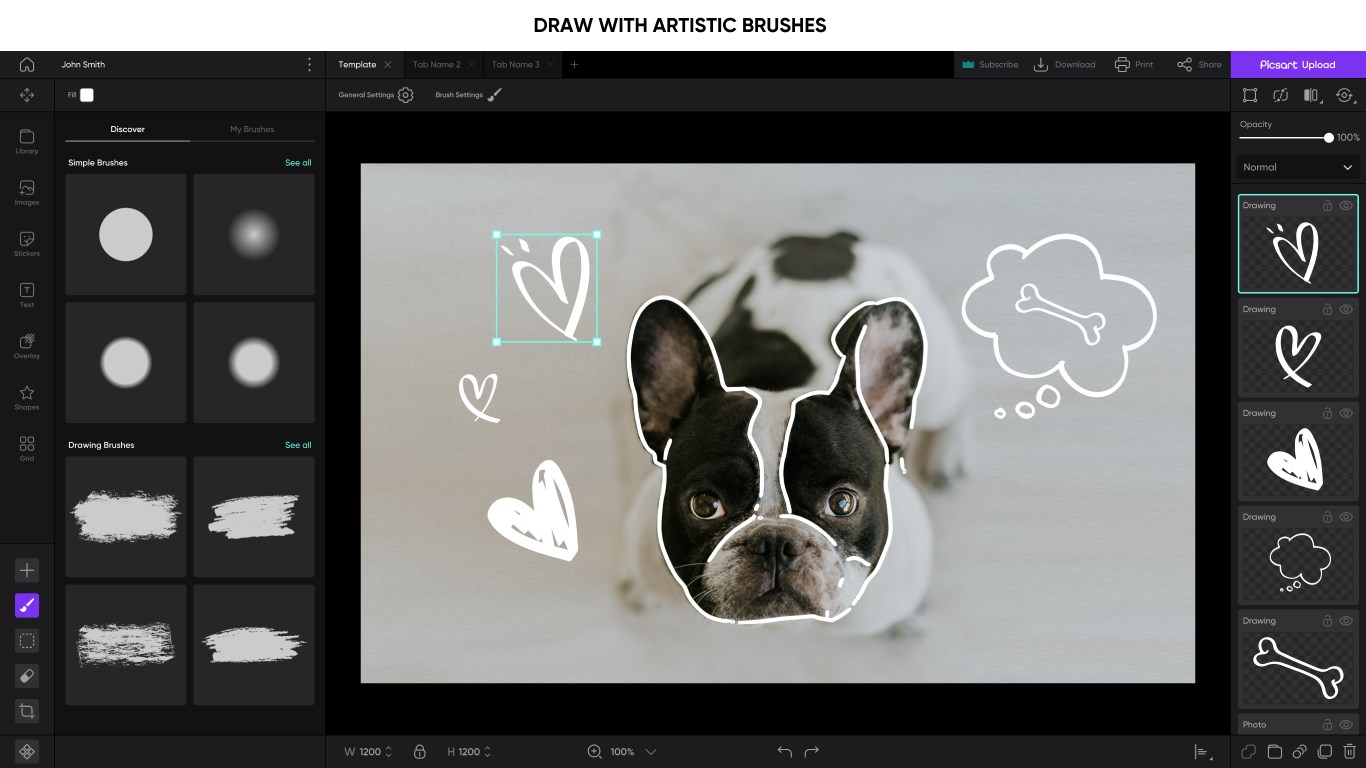1366x768 pixels.
Task: Open the alignment options dropdown
Action: click(1202, 752)
